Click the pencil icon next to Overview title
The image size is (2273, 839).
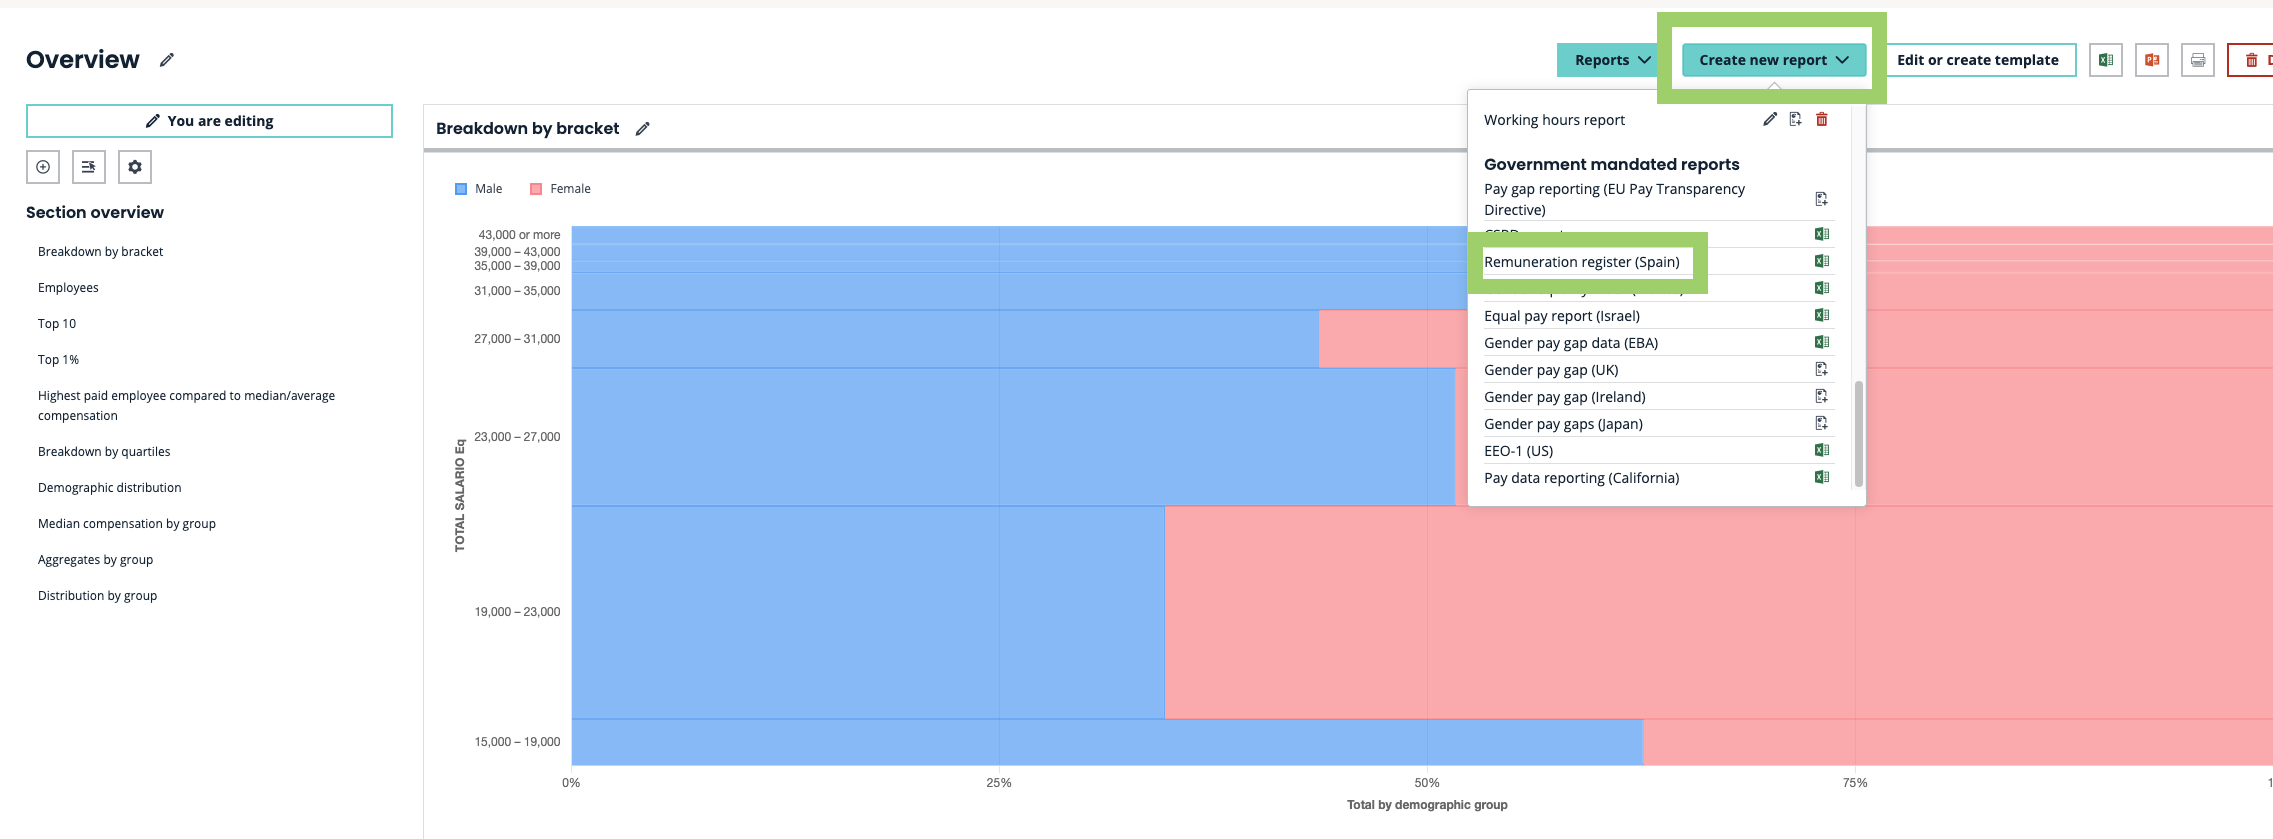coord(167,60)
